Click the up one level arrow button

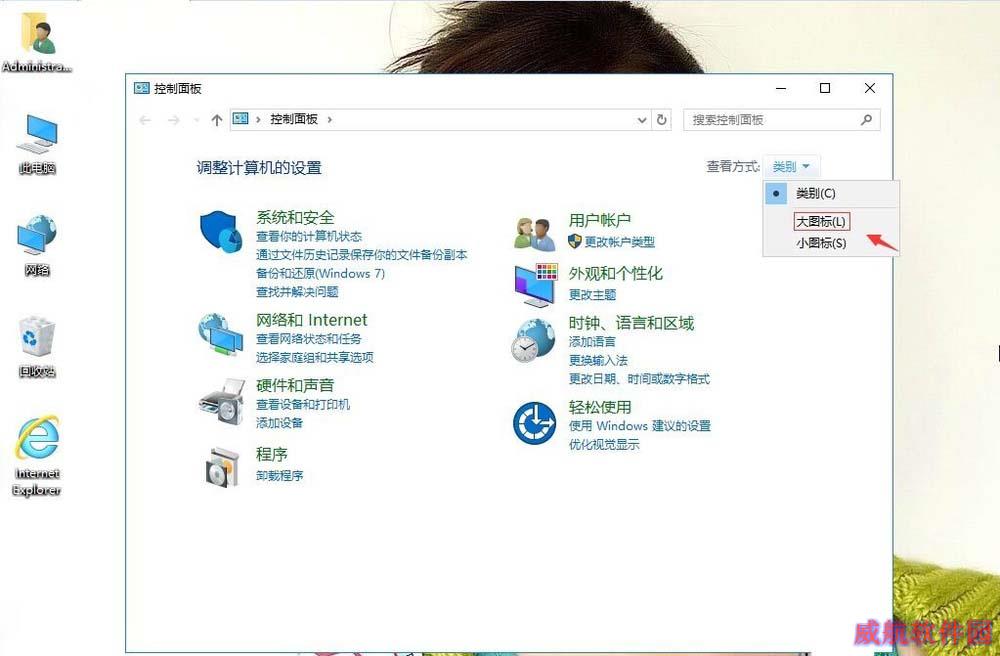pos(216,120)
